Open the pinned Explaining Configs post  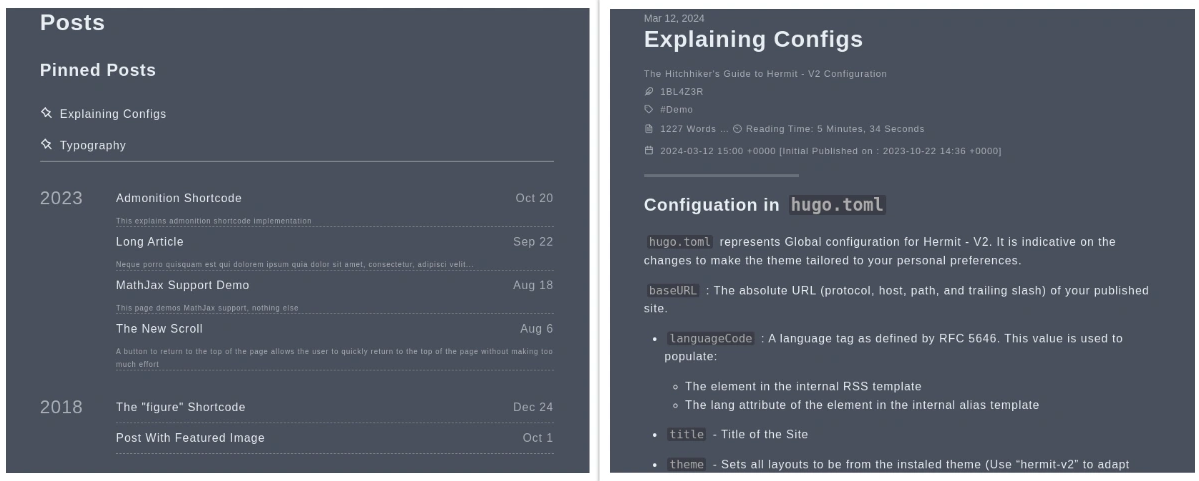tap(112, 114)
